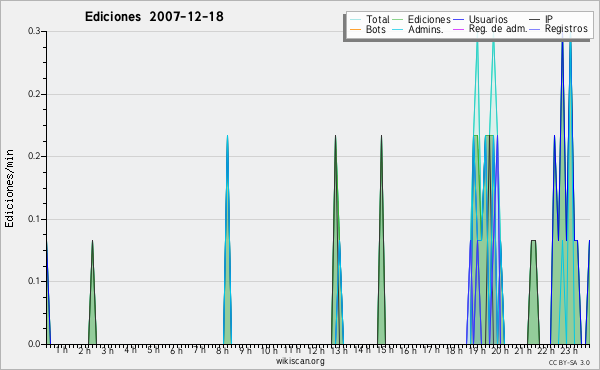Click the 0.3 value on the y-axis

34,31
